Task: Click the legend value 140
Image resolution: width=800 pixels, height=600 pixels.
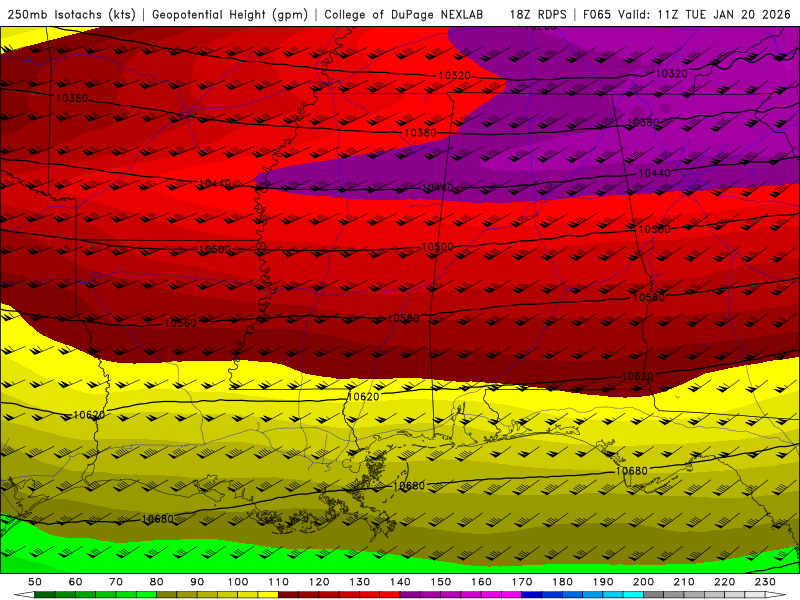Action: [x=401, y=582]
